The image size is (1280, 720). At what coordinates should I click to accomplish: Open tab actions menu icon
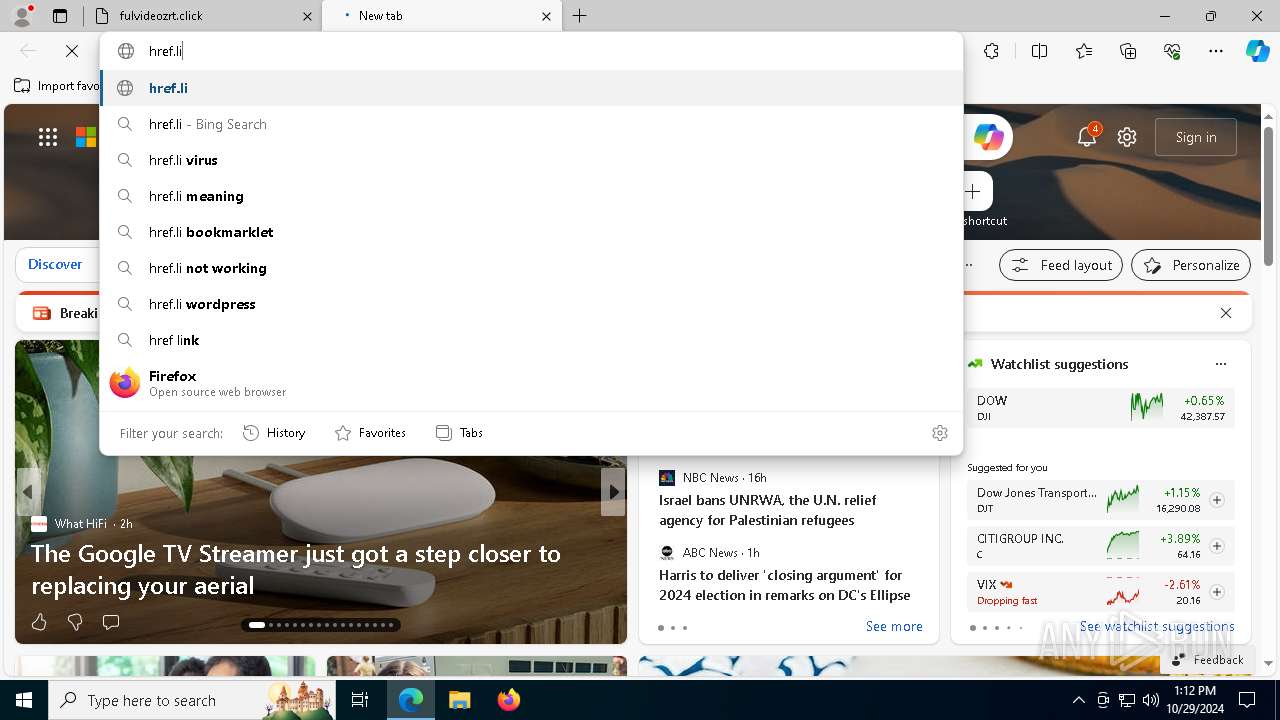(60, 16)
